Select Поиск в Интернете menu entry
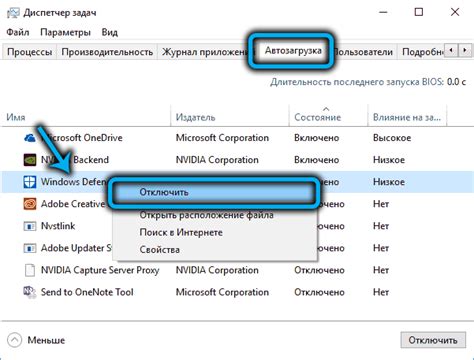The image size is (474, 360). 181,232
